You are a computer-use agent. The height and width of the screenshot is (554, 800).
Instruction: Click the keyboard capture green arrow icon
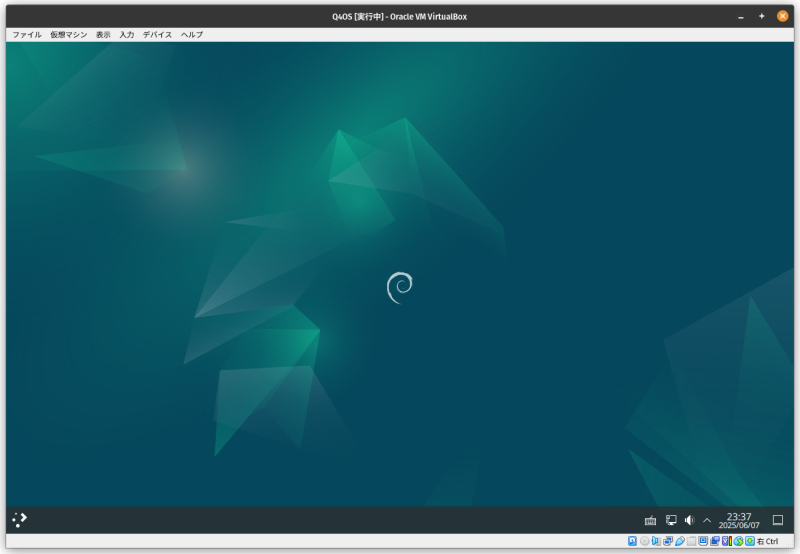750,541
